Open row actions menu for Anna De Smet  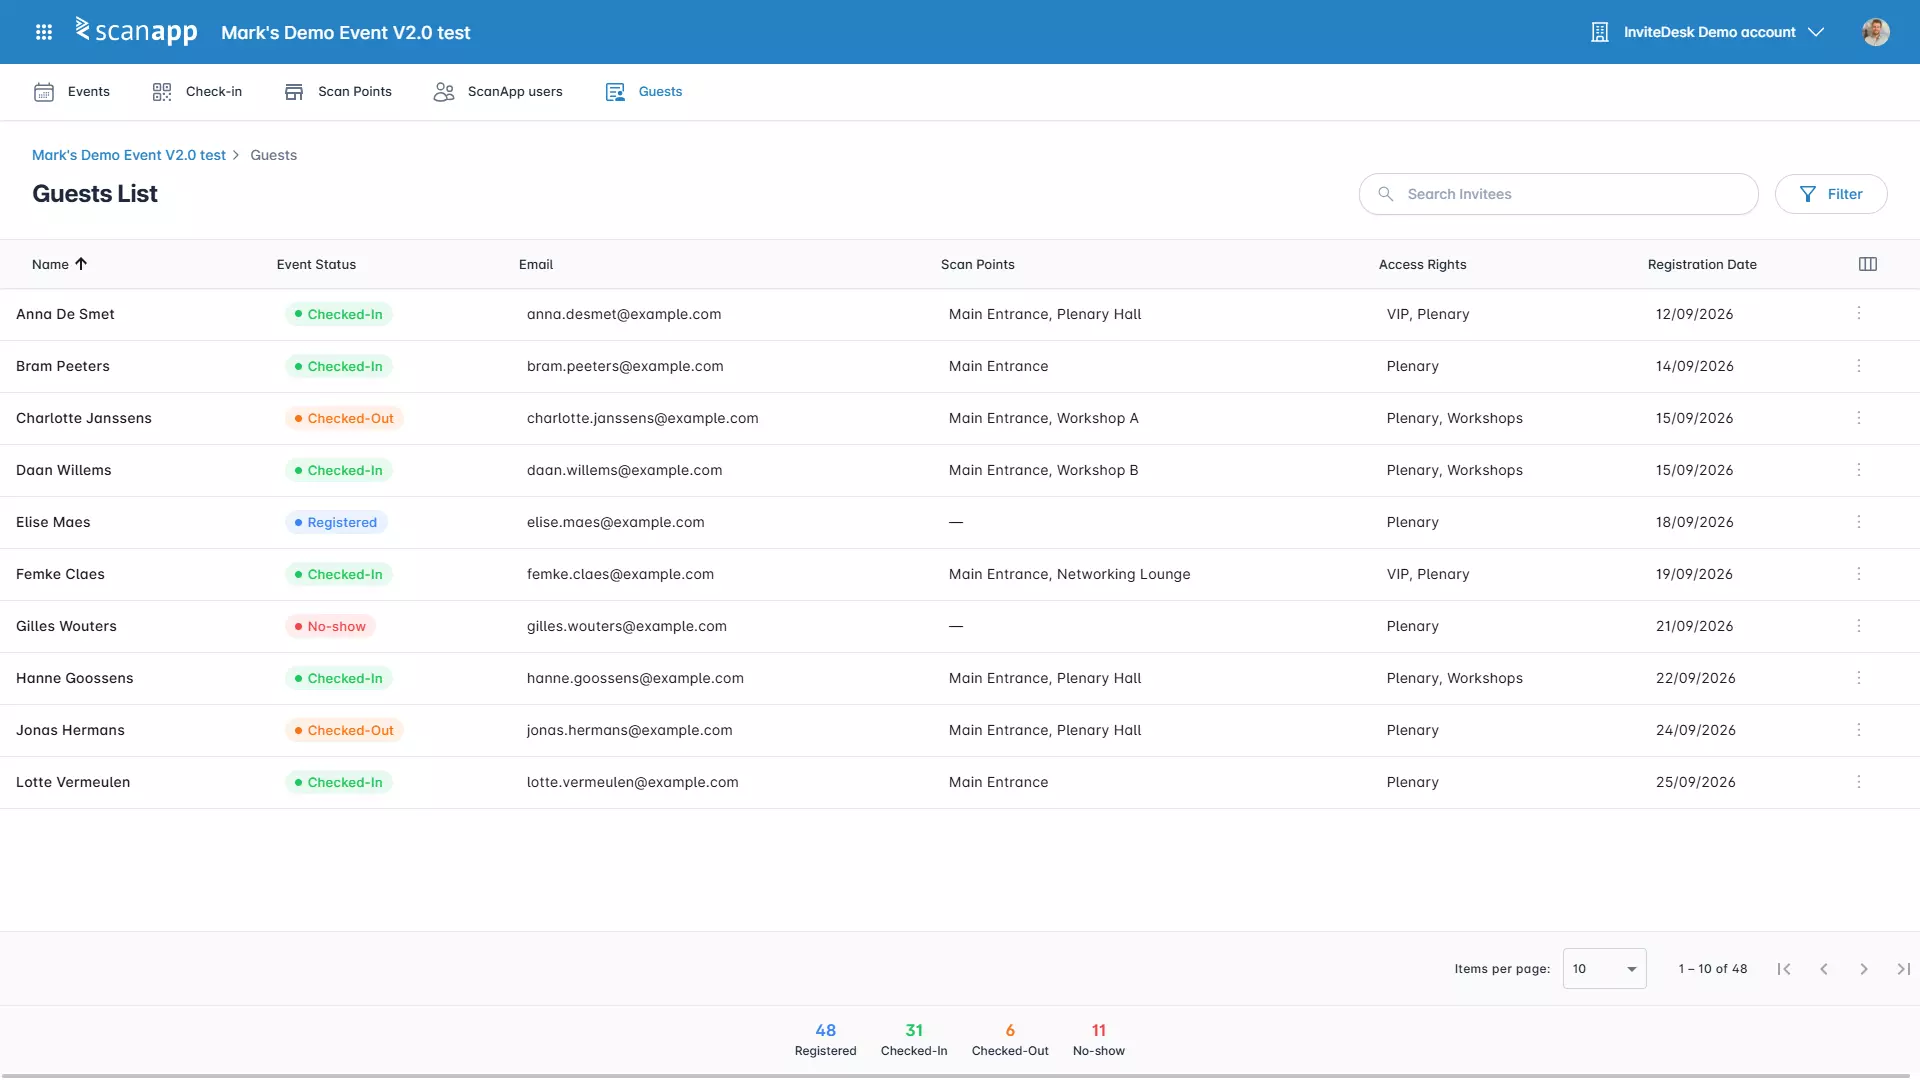[1859, 313]
